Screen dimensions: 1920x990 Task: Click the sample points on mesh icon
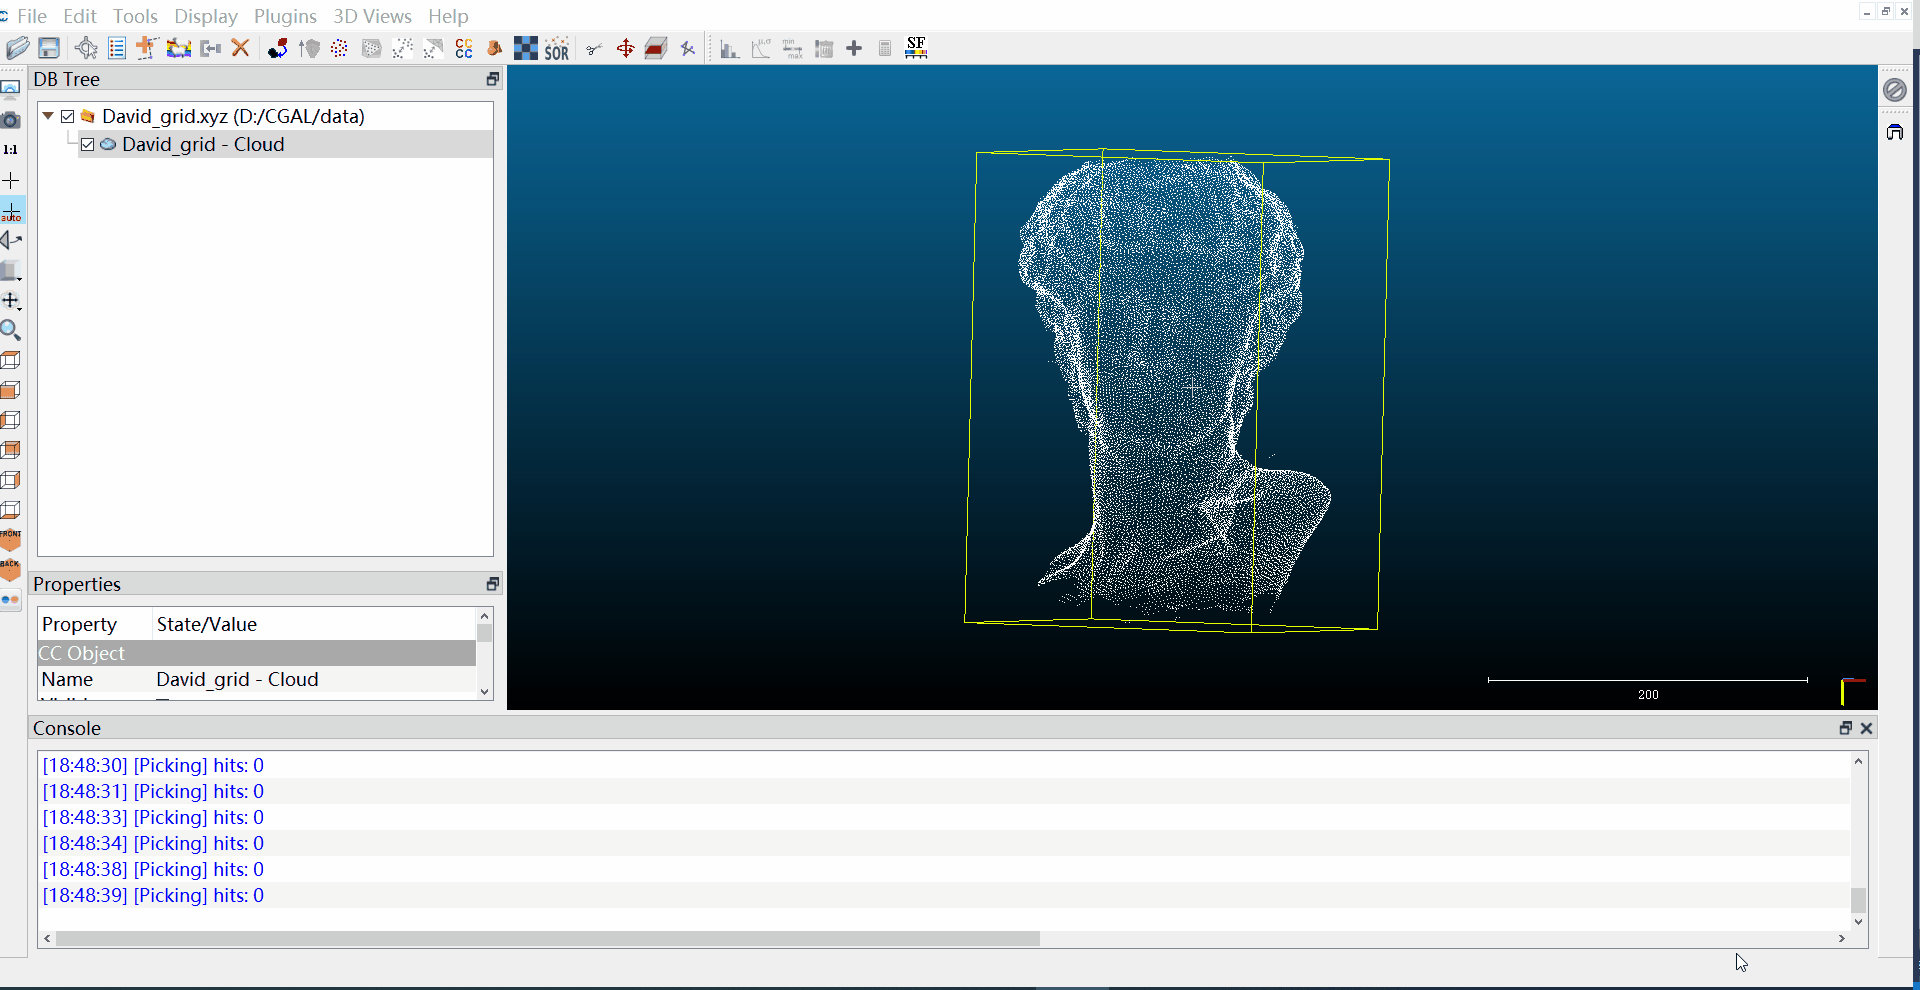[x=371, y=48]
